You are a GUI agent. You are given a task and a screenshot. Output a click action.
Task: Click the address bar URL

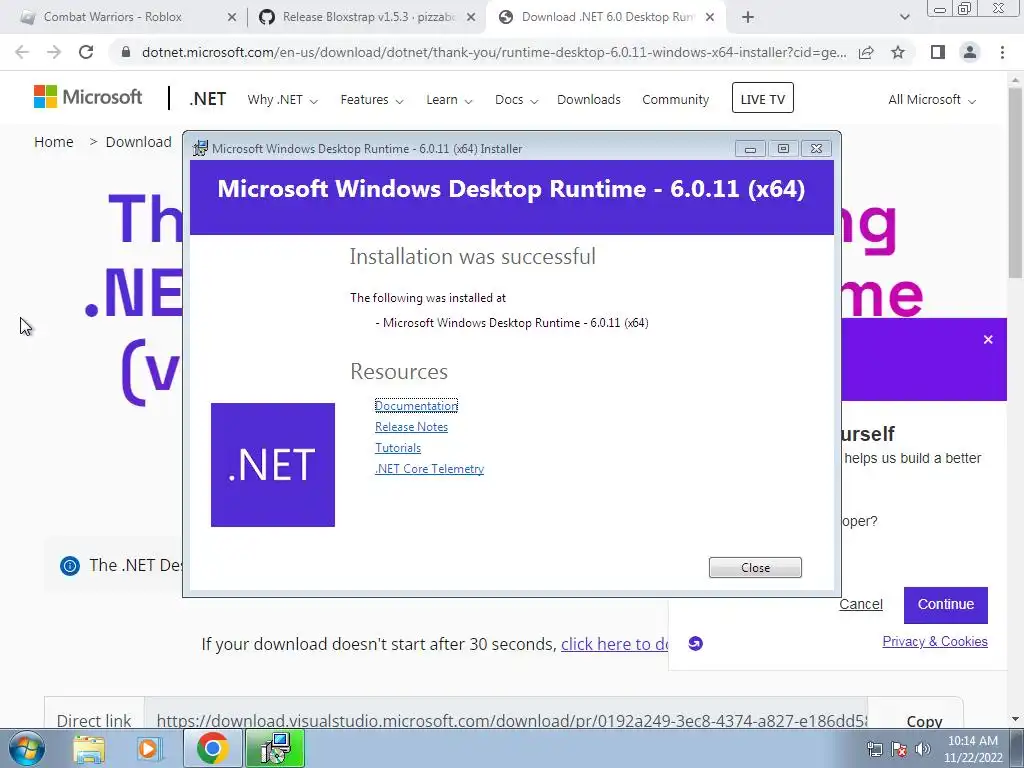pos(494,52)
